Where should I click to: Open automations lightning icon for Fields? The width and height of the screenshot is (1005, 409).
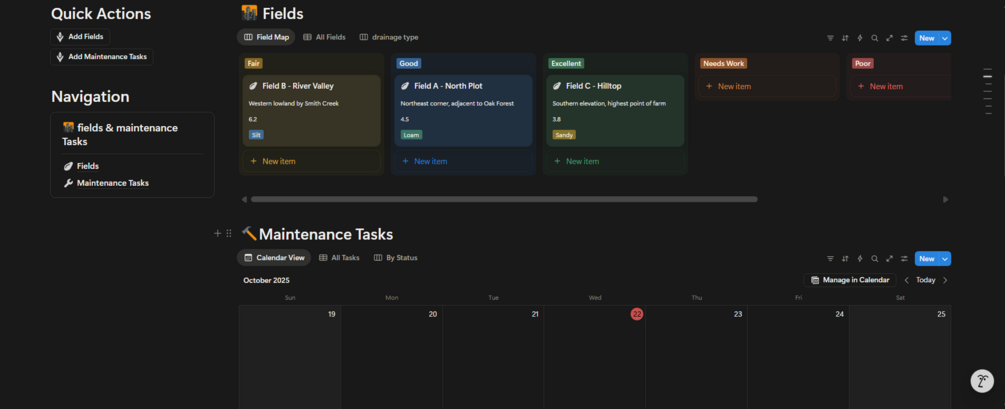(860, 38)
